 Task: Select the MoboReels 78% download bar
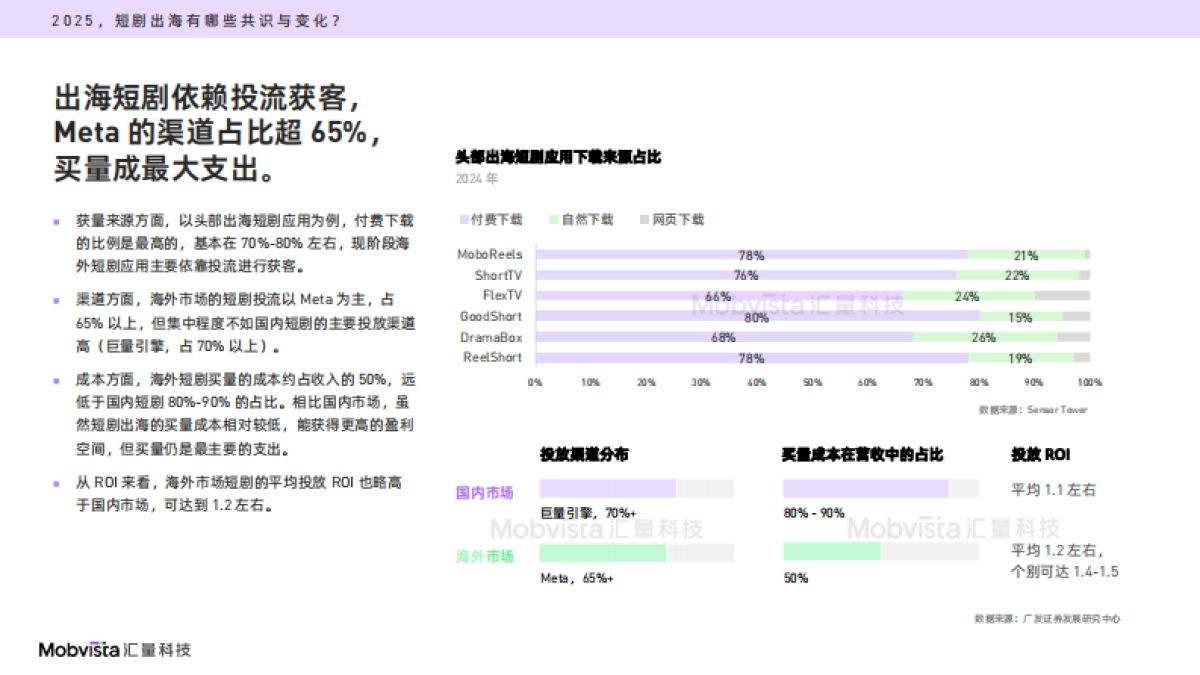pyautogui.click(x=750, y=254)
